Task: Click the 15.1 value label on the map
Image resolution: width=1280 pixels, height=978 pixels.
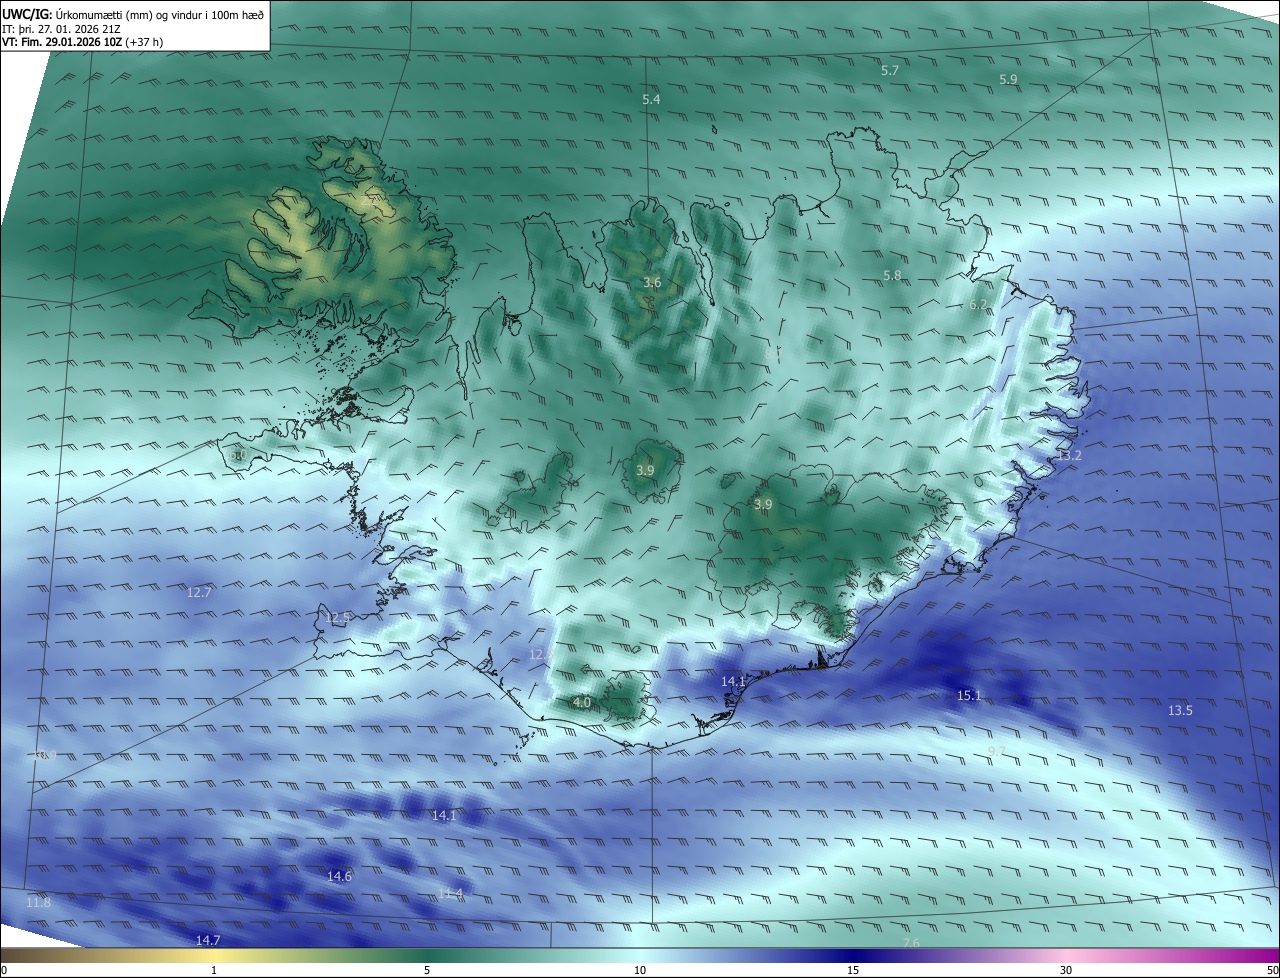Action: pyautogui.click(x=969, y=696)
